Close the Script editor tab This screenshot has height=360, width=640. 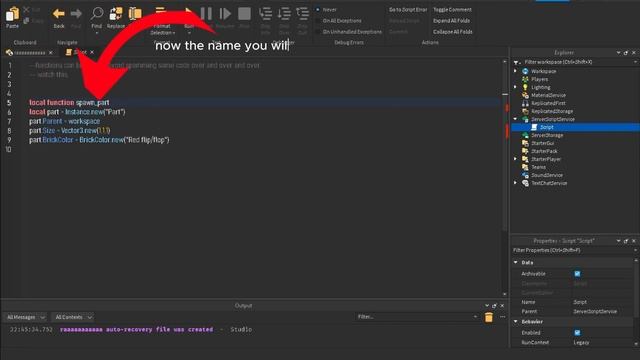point(92,52)
